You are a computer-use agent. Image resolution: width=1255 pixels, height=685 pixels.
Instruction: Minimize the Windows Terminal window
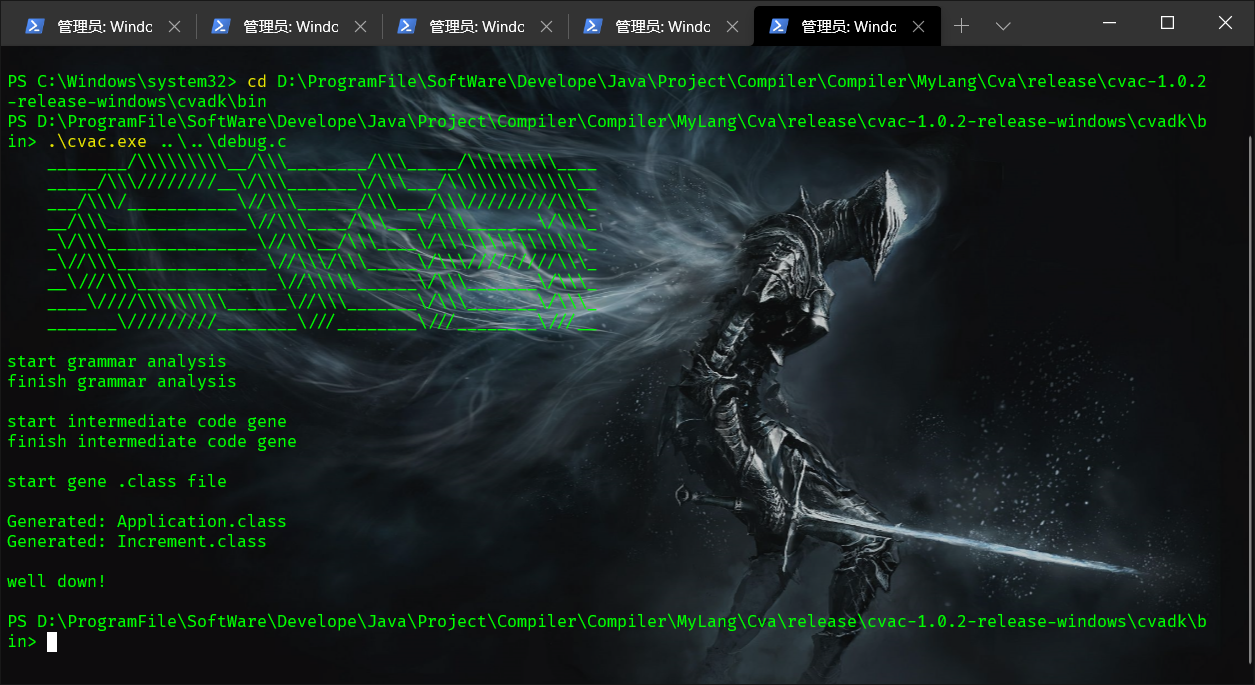point(1110,23)
